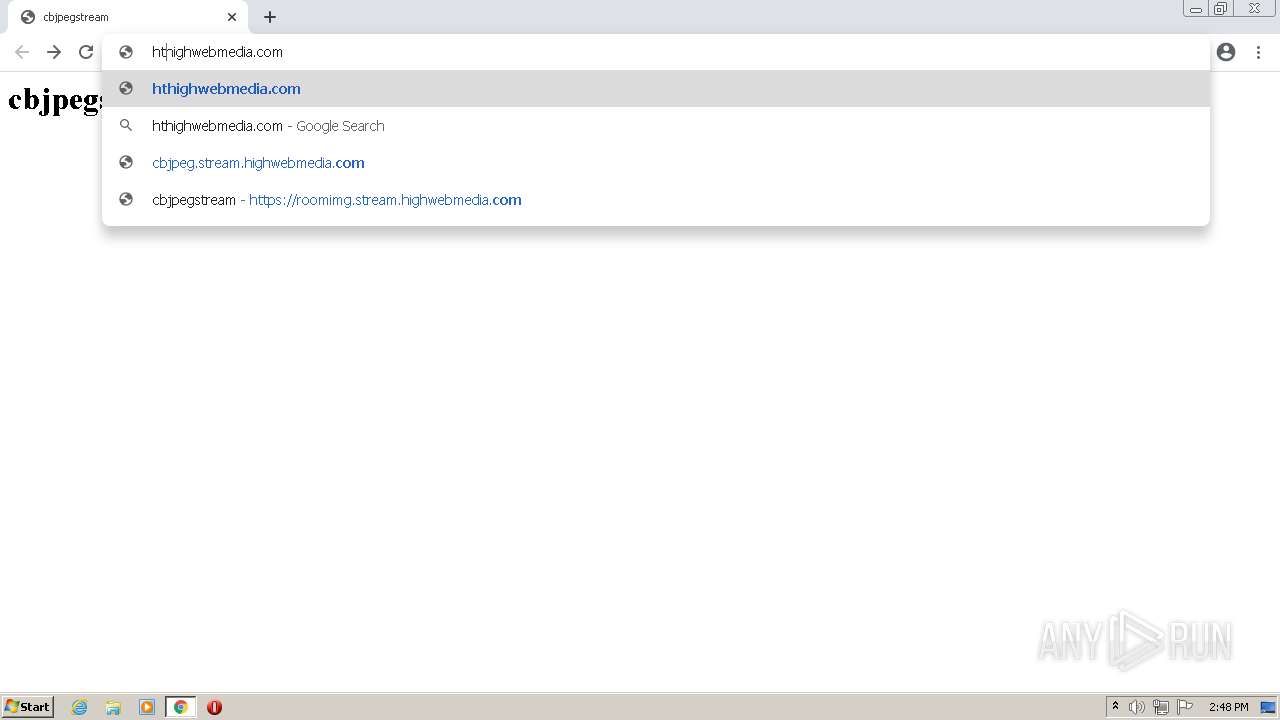Image resolution: width=1280 pixels, height=720 pixels.
Task: Reload the current page
Action: coord(86,52)
